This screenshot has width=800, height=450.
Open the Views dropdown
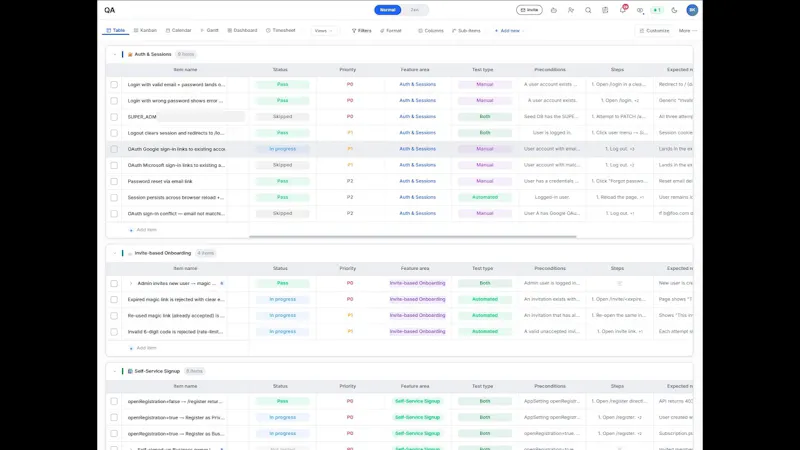(x=323, y=31)
